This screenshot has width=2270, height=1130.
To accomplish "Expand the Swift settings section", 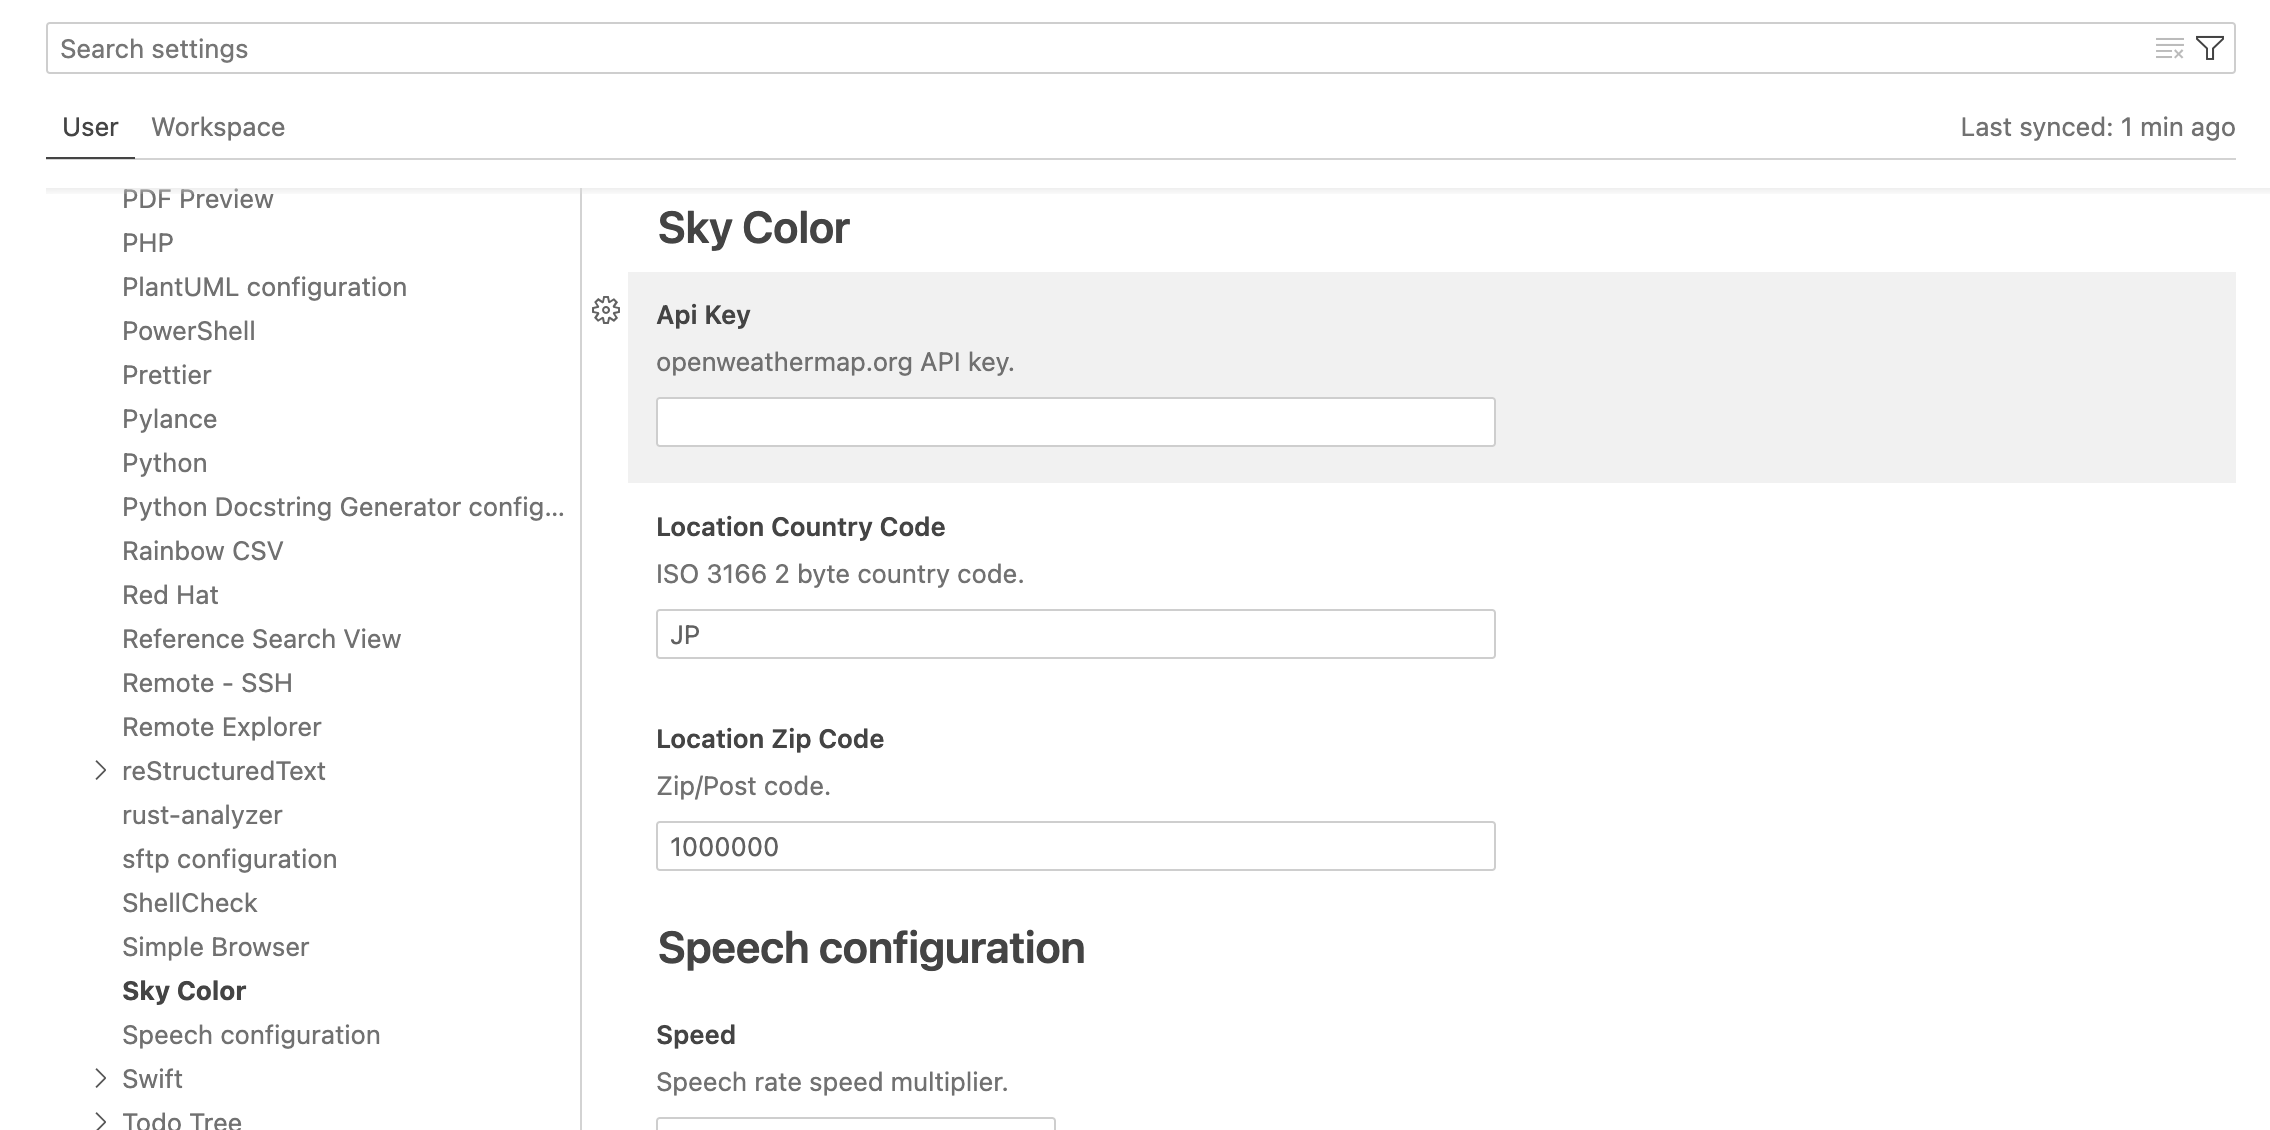I will click(x=100, y=1078).
